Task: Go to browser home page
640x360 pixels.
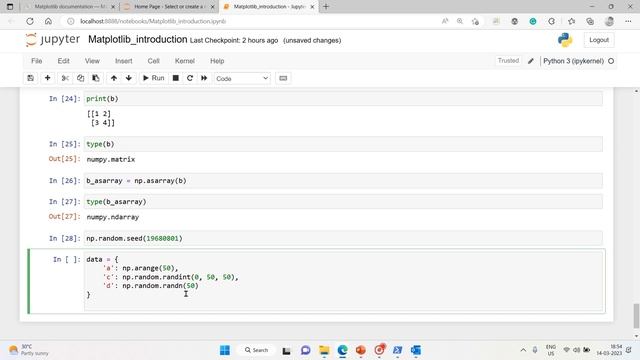Action: click(48, 21)
